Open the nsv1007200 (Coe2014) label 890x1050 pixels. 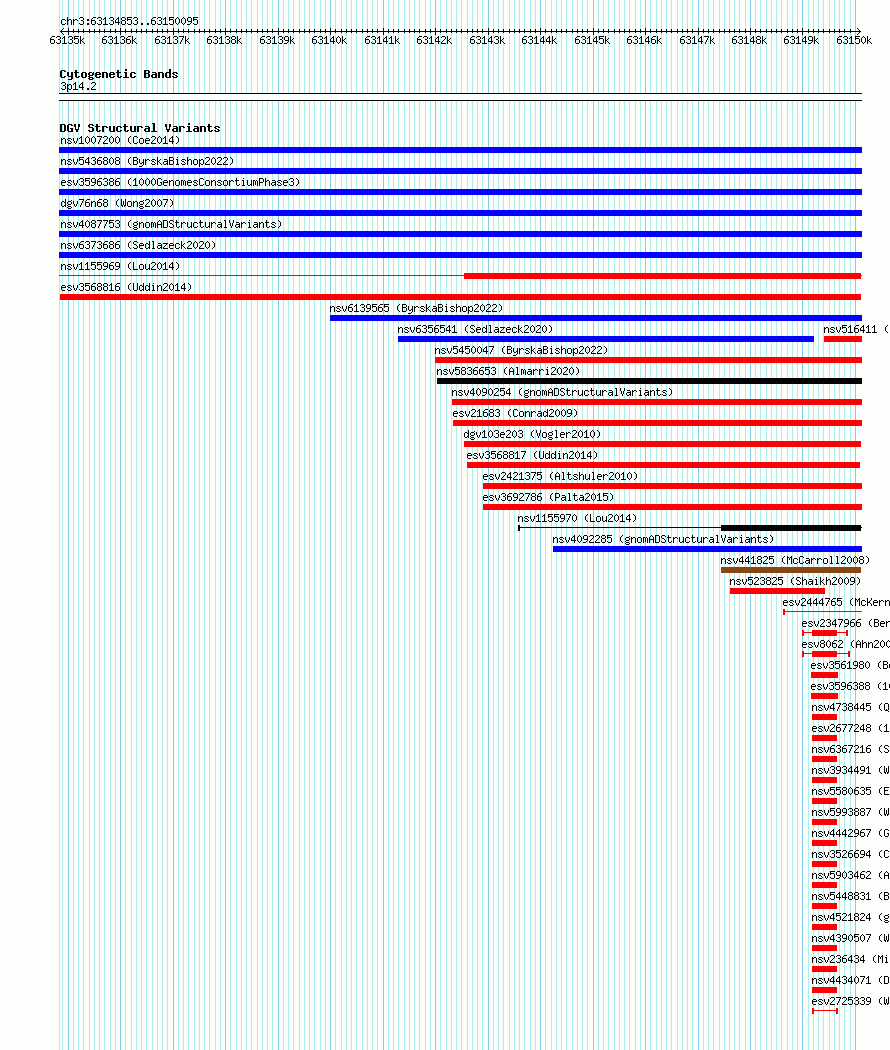pos(120,140)
